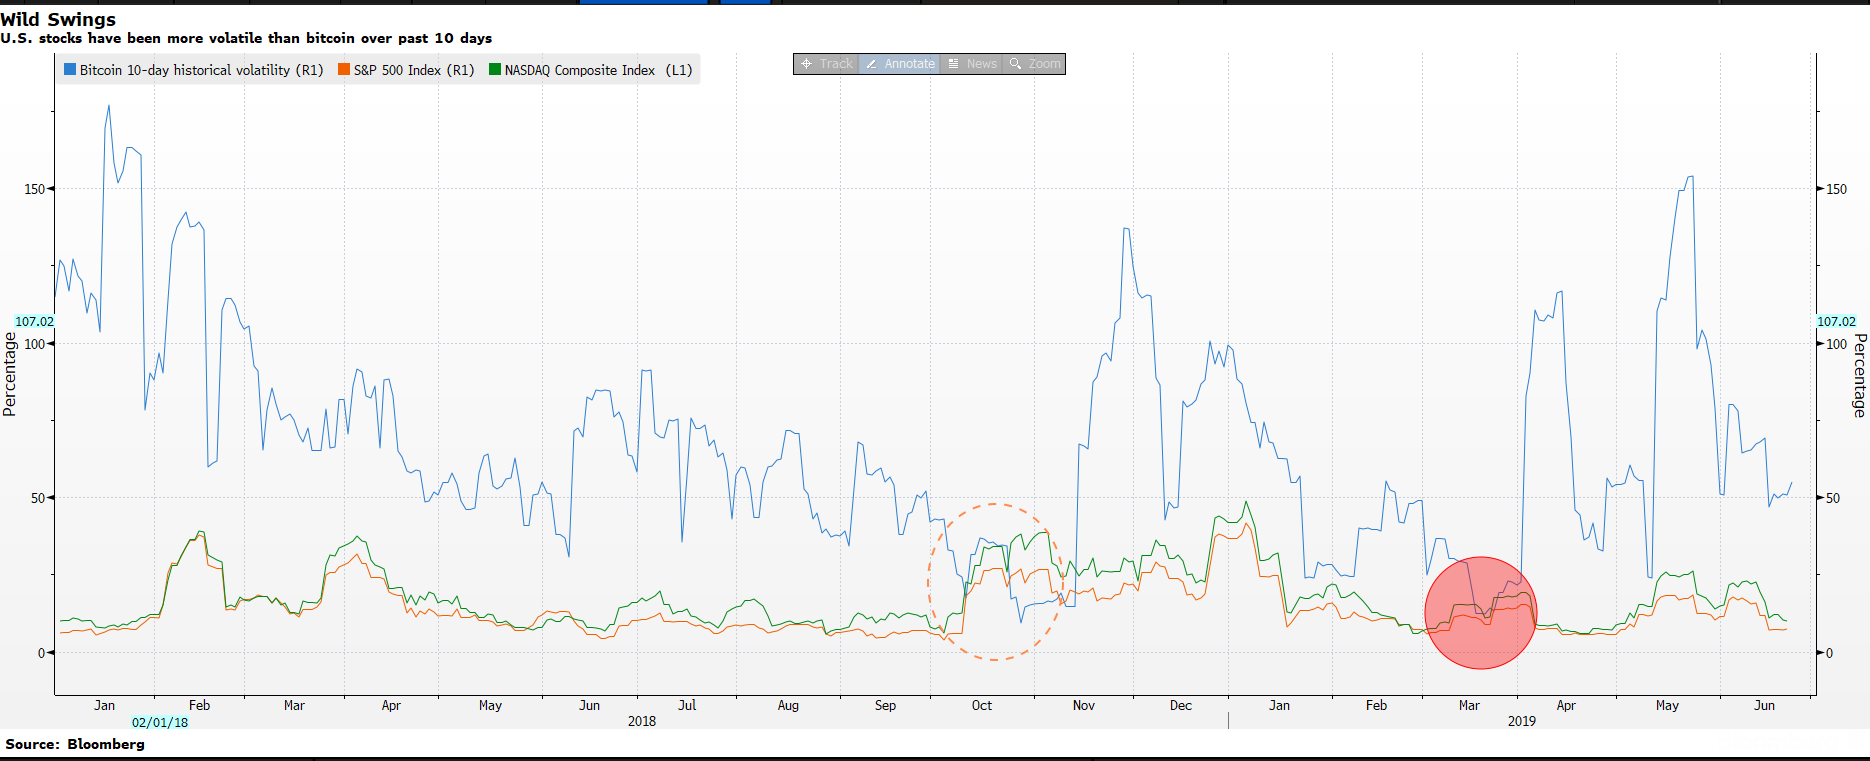Click the blue Bitcoin legend color square
The height and width of the screenshot is (761, 1870).
tap(70, 70)
